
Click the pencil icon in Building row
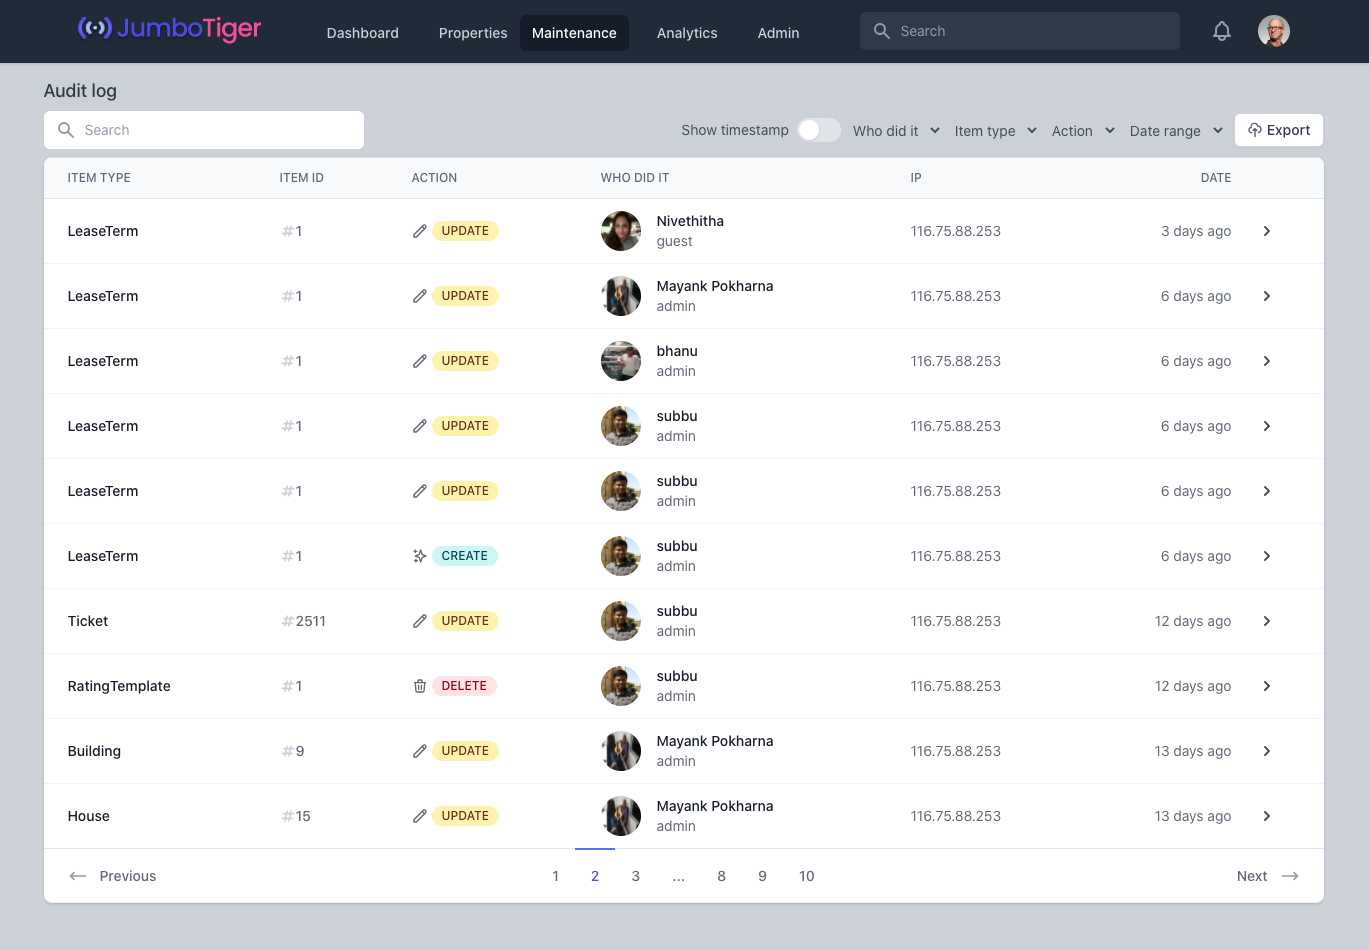(x=420, y=751)
